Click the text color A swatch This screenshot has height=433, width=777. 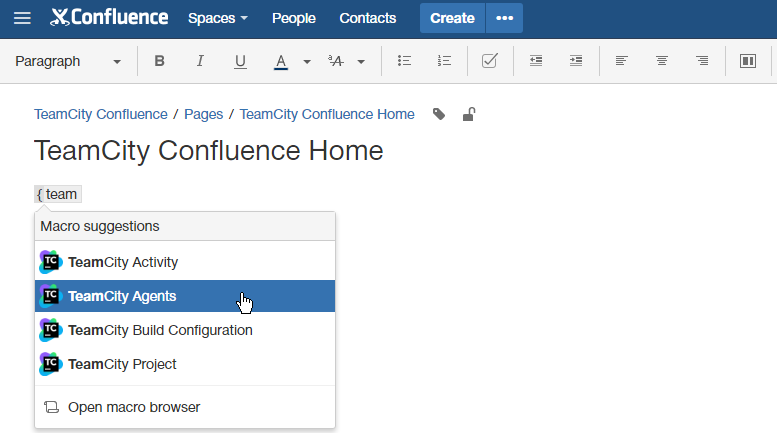[x=281, y=61]
